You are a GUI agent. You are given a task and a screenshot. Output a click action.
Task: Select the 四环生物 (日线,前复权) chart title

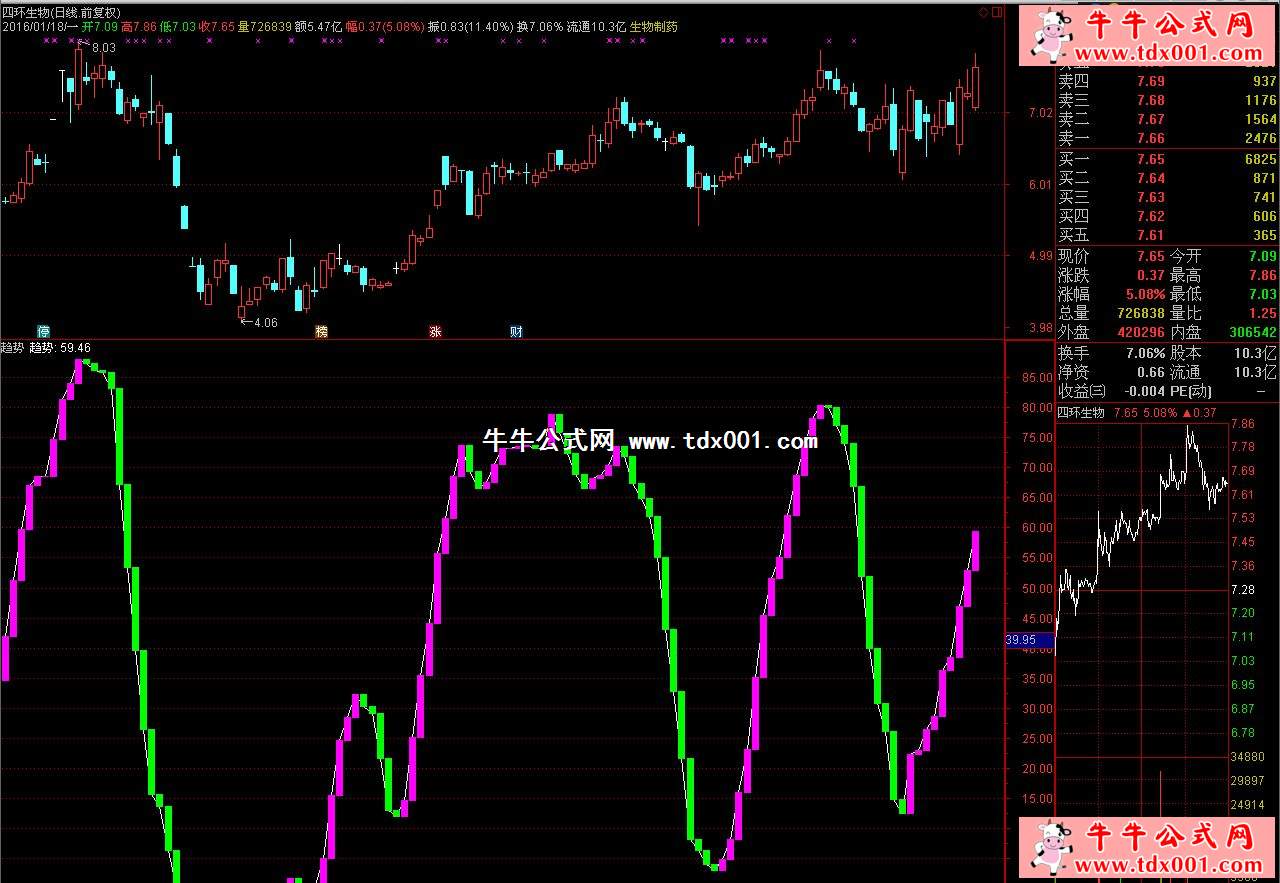69,12
